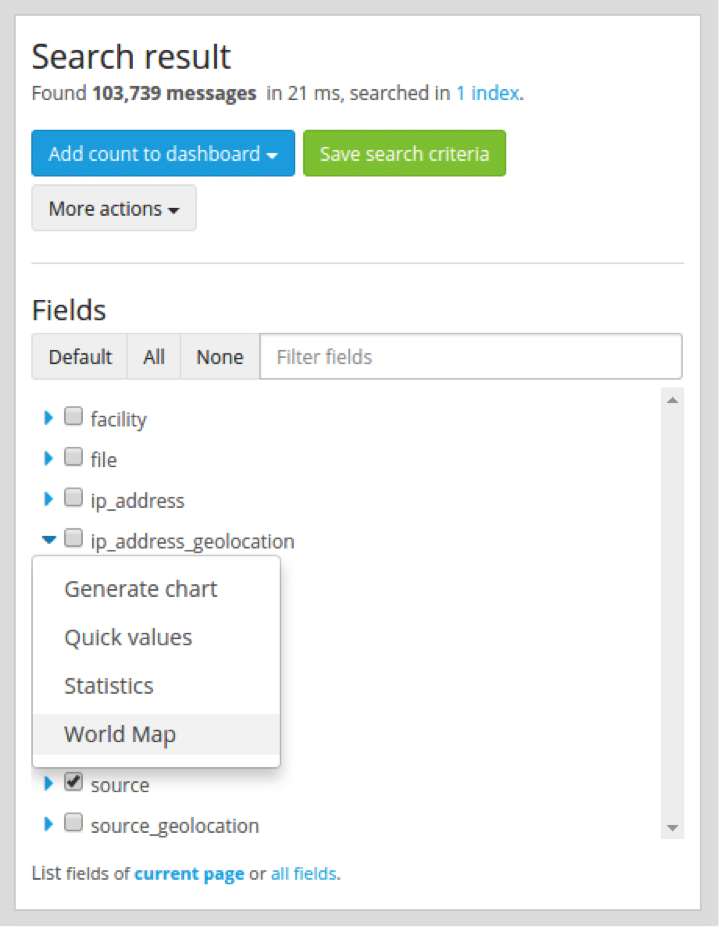This screenshot has width=719, height=927.
Task: Click the fields list scrollbar down arrow
Action: click(x=672, y=828)
